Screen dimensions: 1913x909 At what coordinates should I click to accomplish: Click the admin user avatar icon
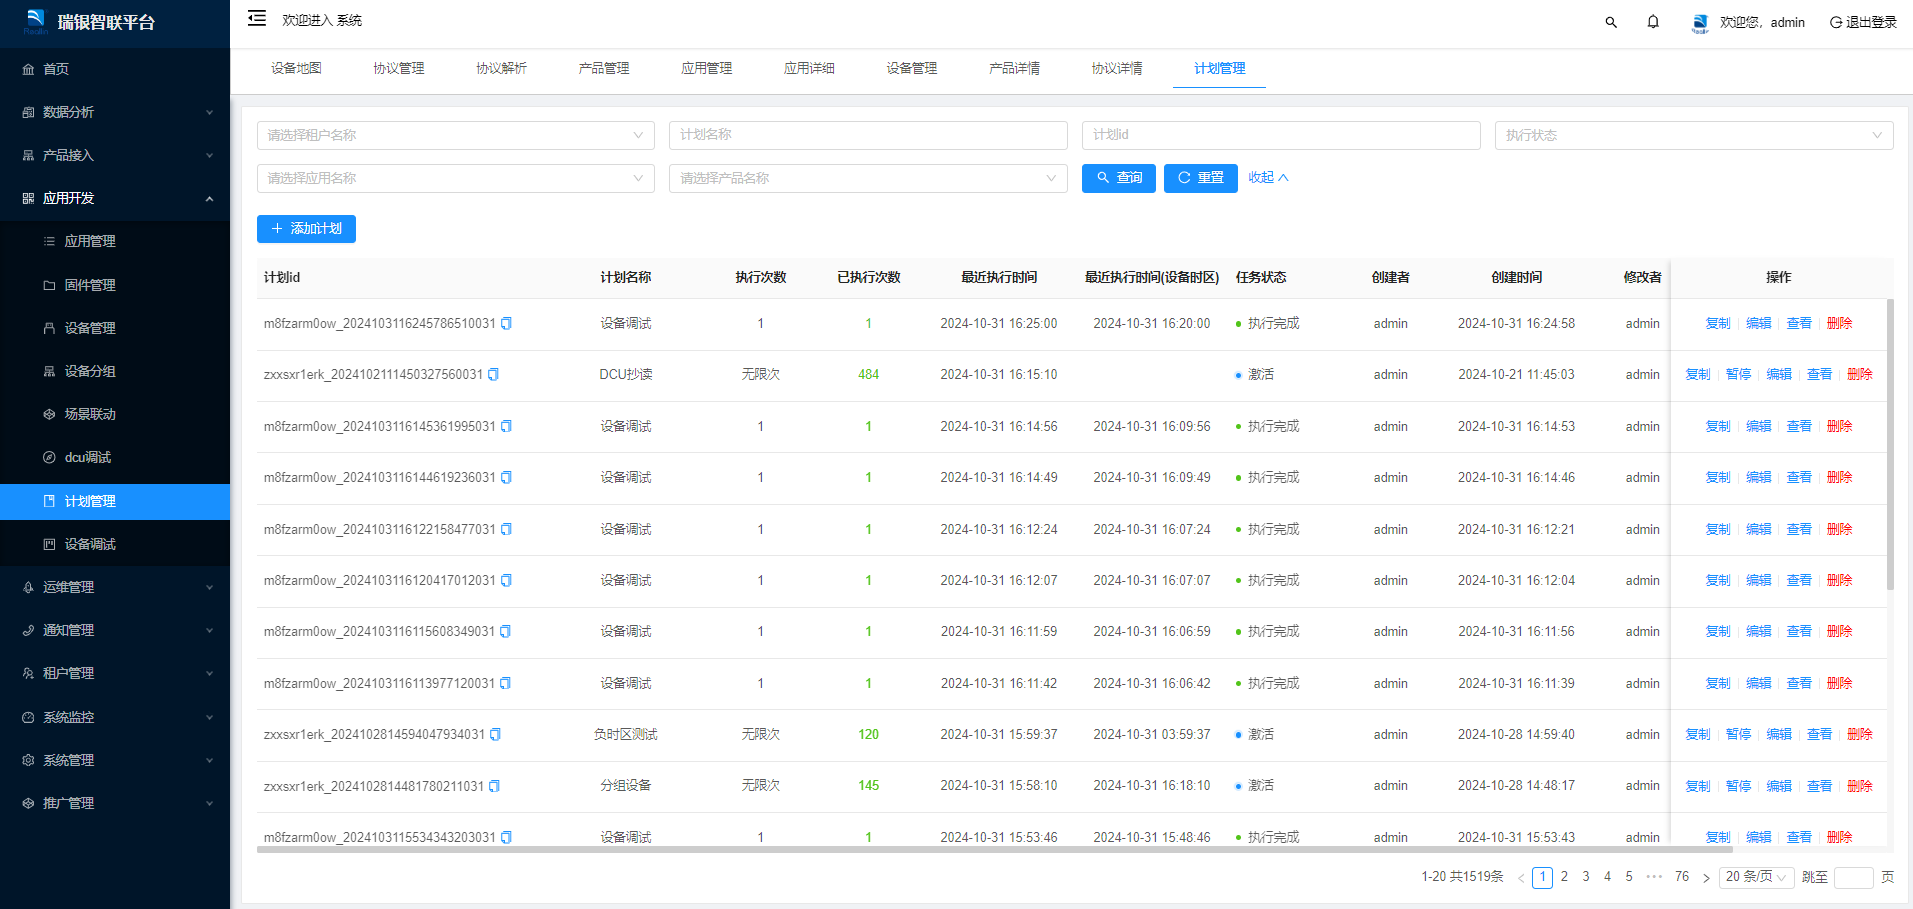(1700, 22)
